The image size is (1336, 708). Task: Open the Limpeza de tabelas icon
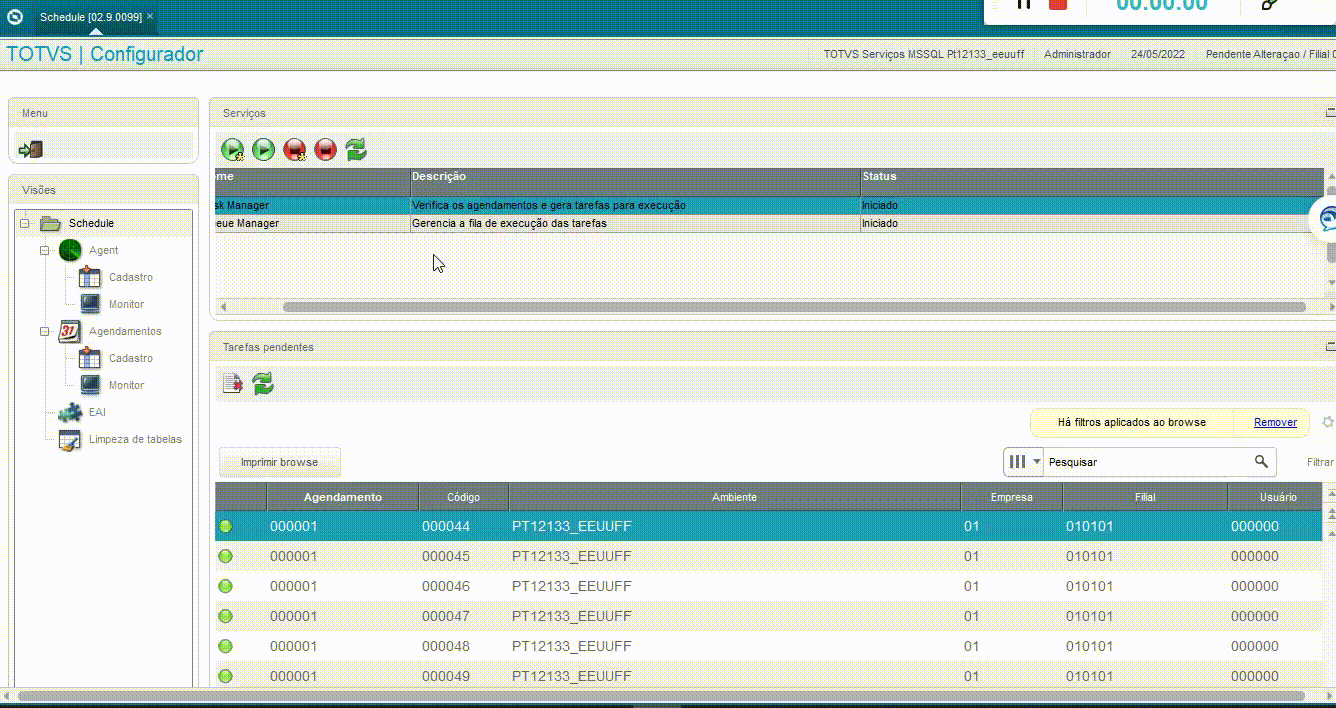tap(70, 439)
